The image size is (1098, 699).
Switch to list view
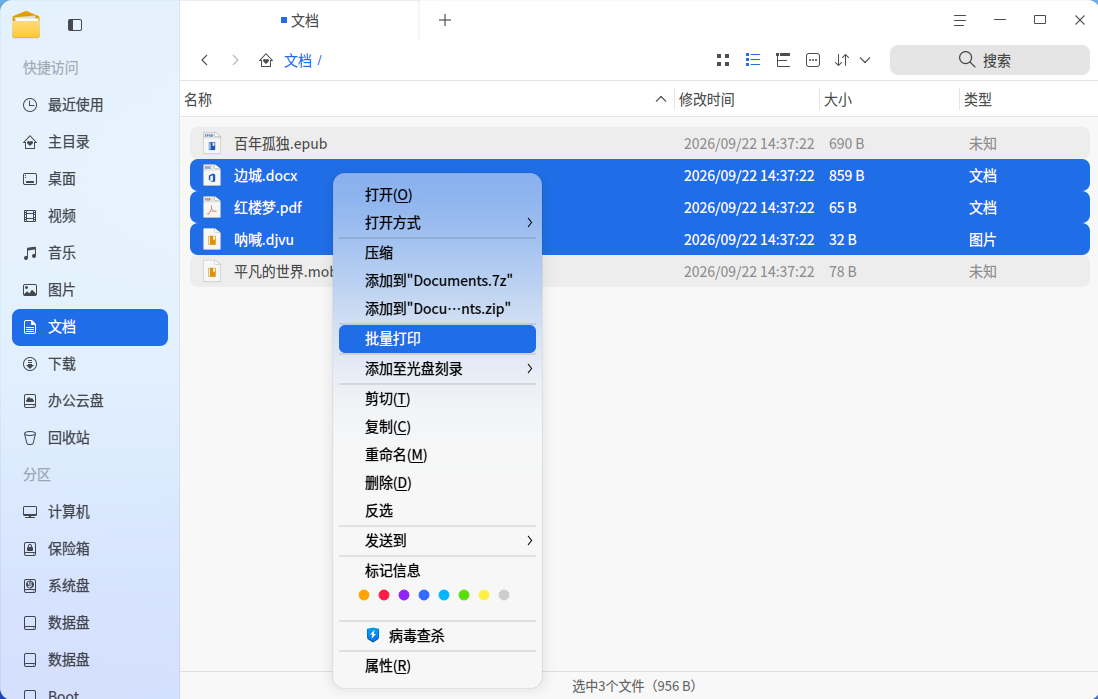[x=753, y=60]
